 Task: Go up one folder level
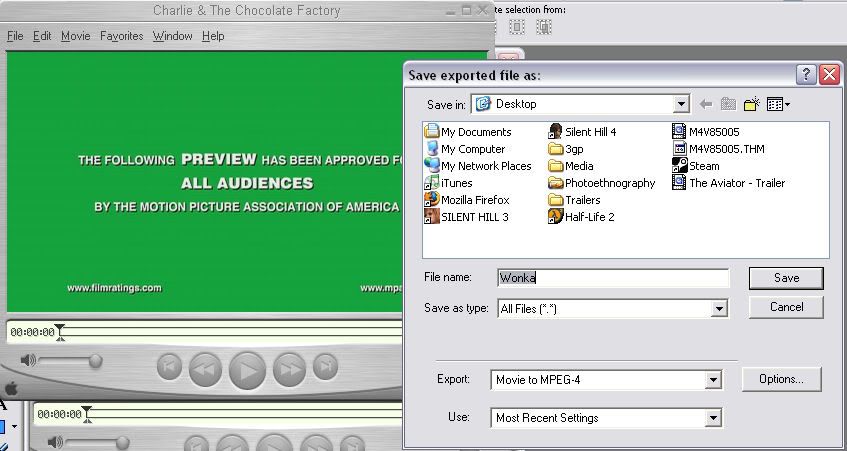click(x=728, y=104)
